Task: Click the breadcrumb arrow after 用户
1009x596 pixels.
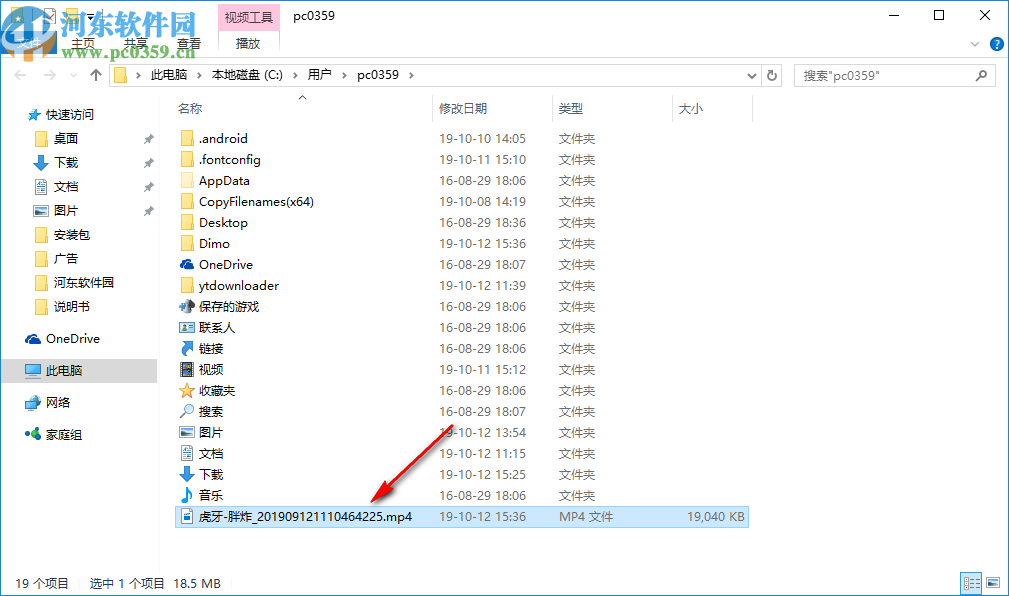Action: click(x=346, y=74)
